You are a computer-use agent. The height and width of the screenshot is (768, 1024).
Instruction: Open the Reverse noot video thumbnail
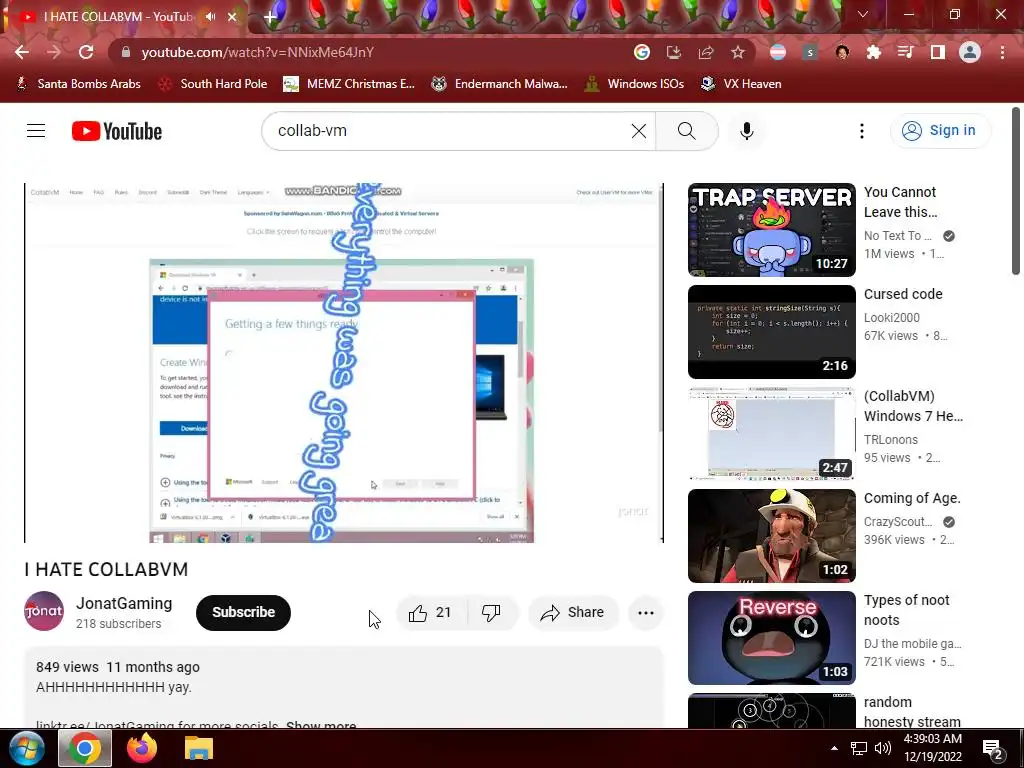[x=771, y=637]
